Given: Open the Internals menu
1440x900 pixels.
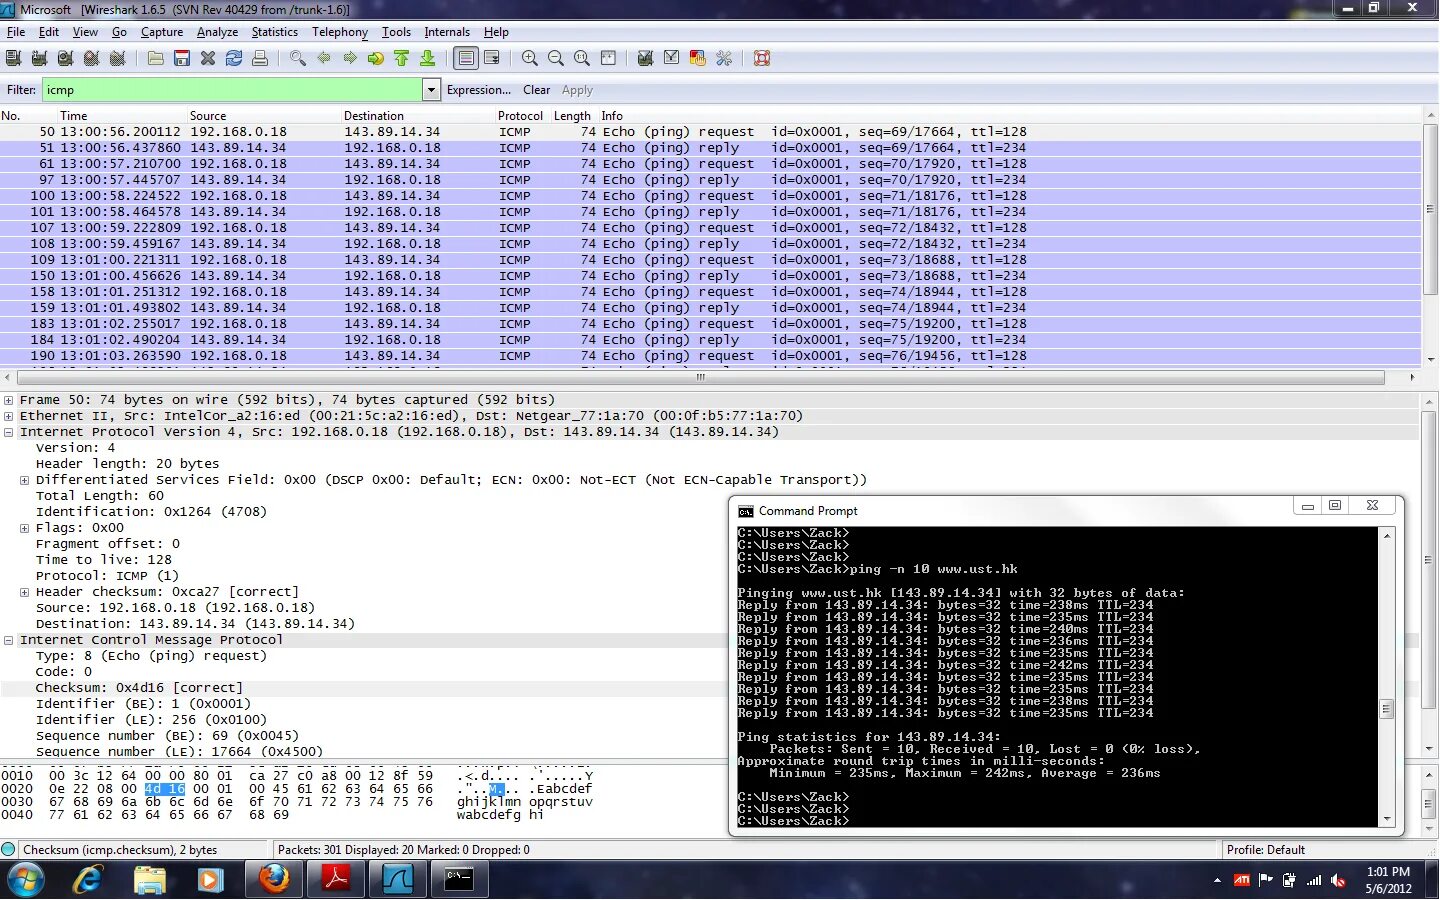Looking at the screenshot, I should 447,32.
